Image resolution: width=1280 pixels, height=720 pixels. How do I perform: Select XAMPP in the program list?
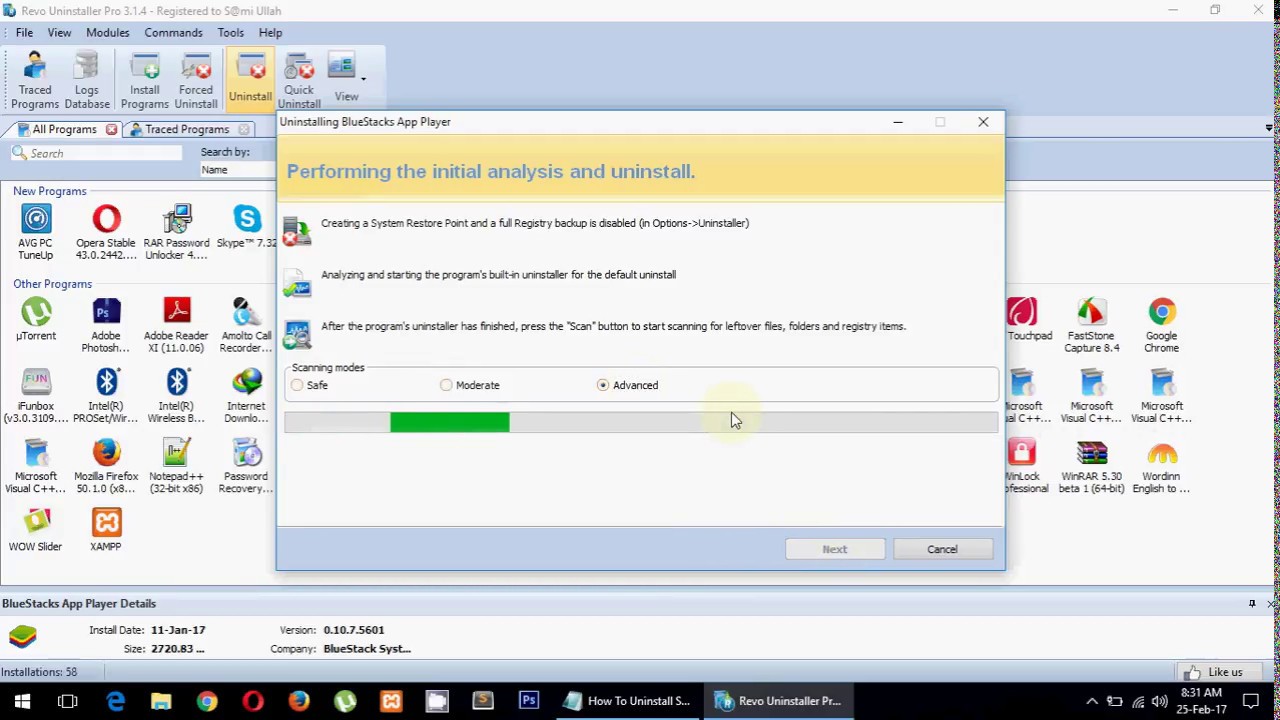pyautogui.click(x=106, y=530)
